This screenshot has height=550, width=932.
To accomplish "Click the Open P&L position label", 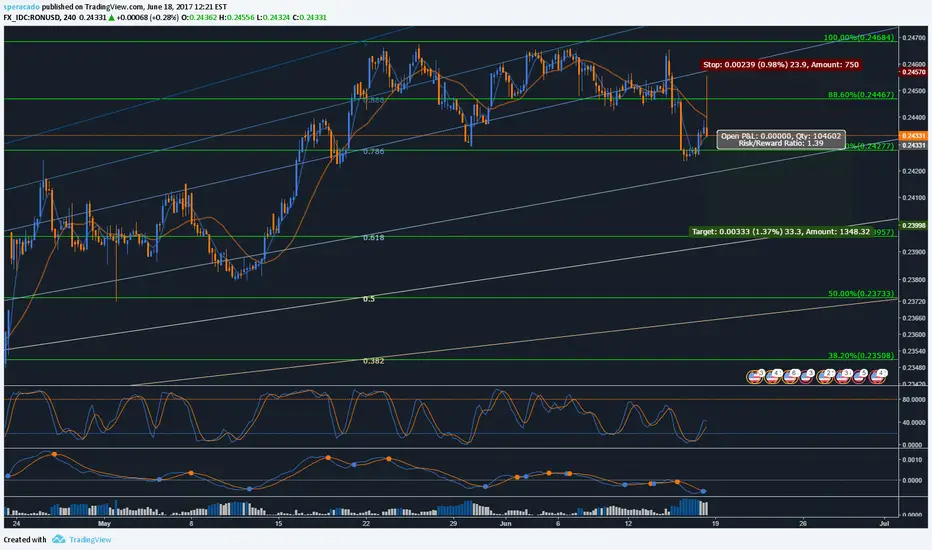I will pos(780,139).
